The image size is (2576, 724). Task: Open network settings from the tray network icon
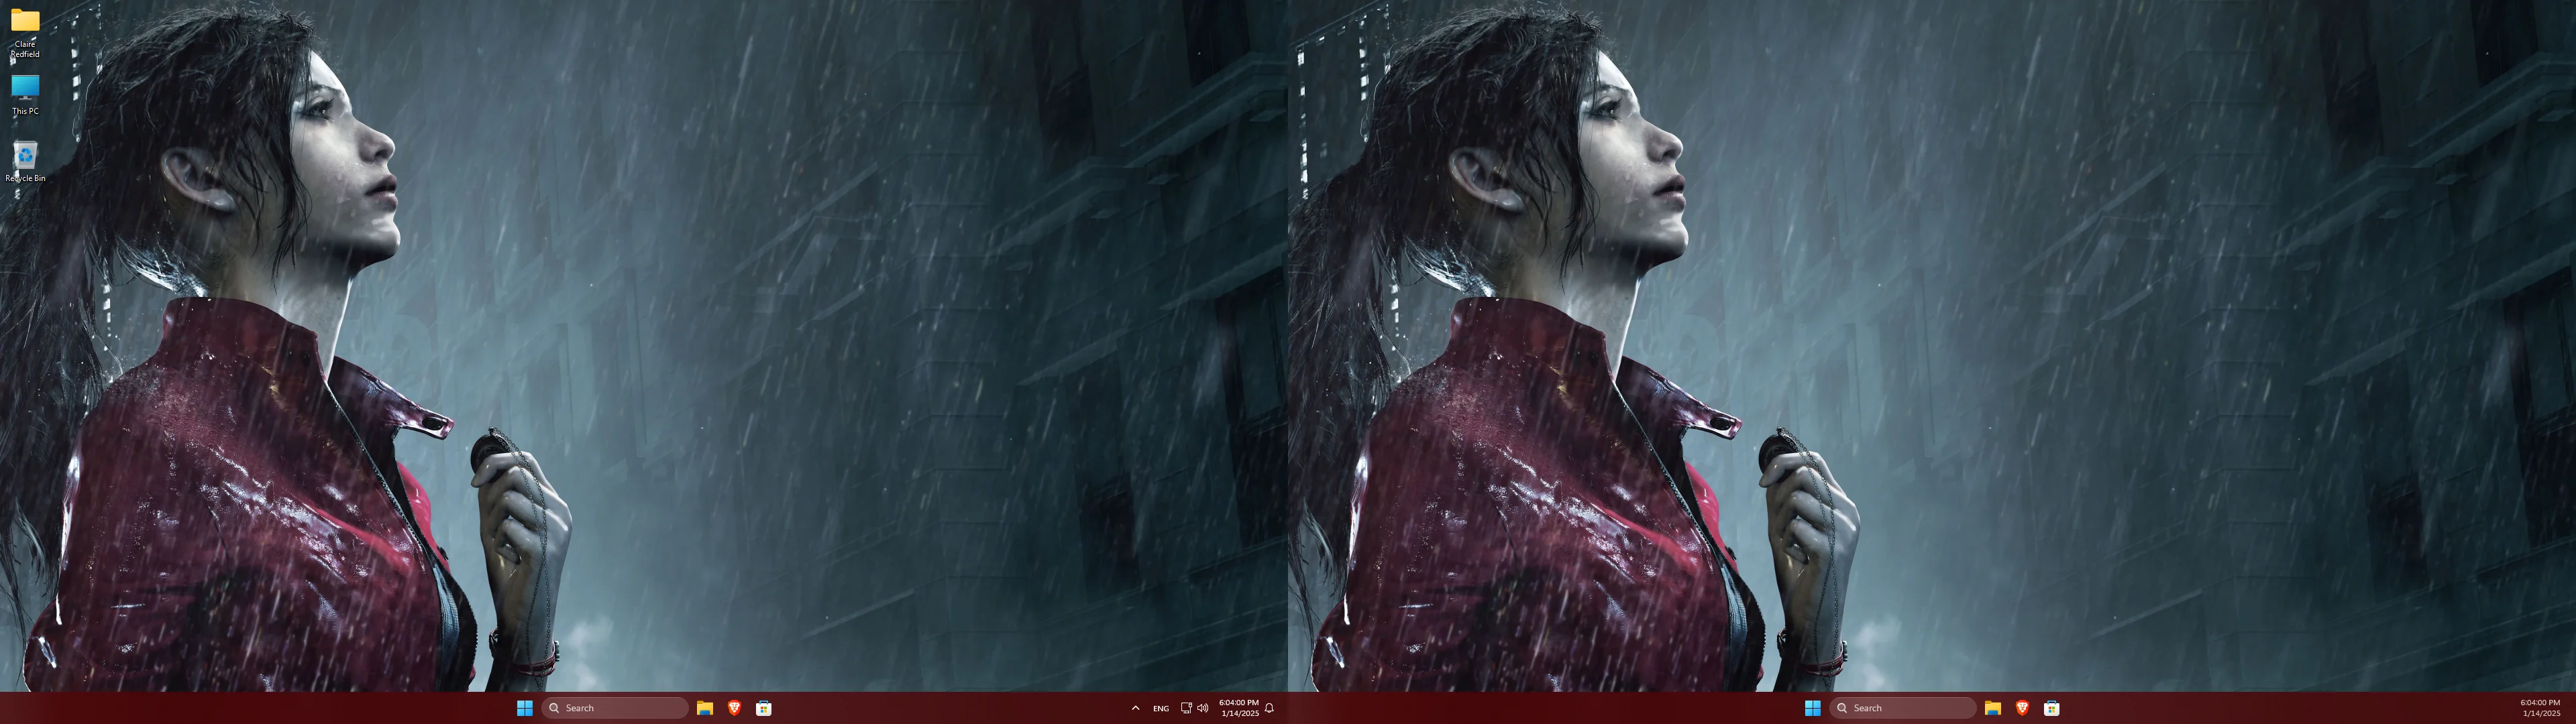pyautogui.click(x=1186, y=708)
